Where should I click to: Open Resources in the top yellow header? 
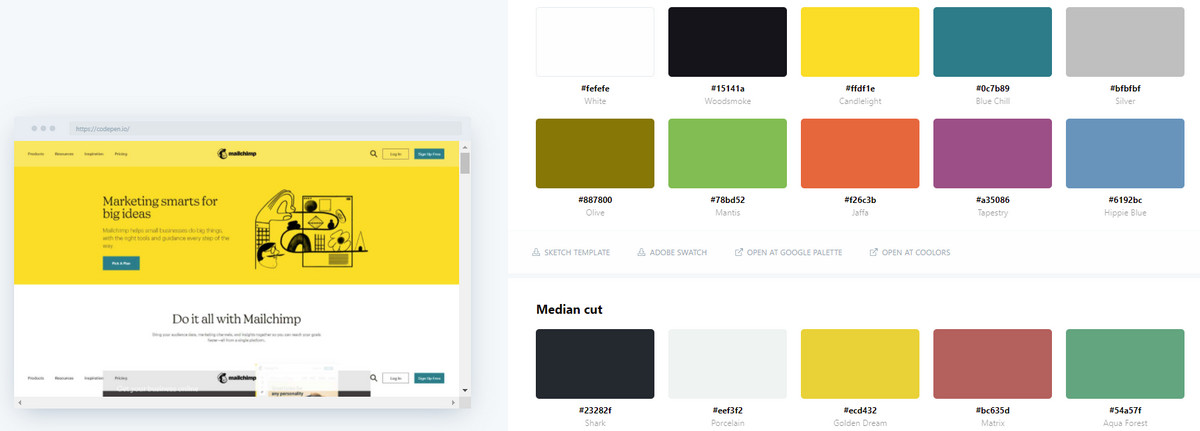coord(64,154)
